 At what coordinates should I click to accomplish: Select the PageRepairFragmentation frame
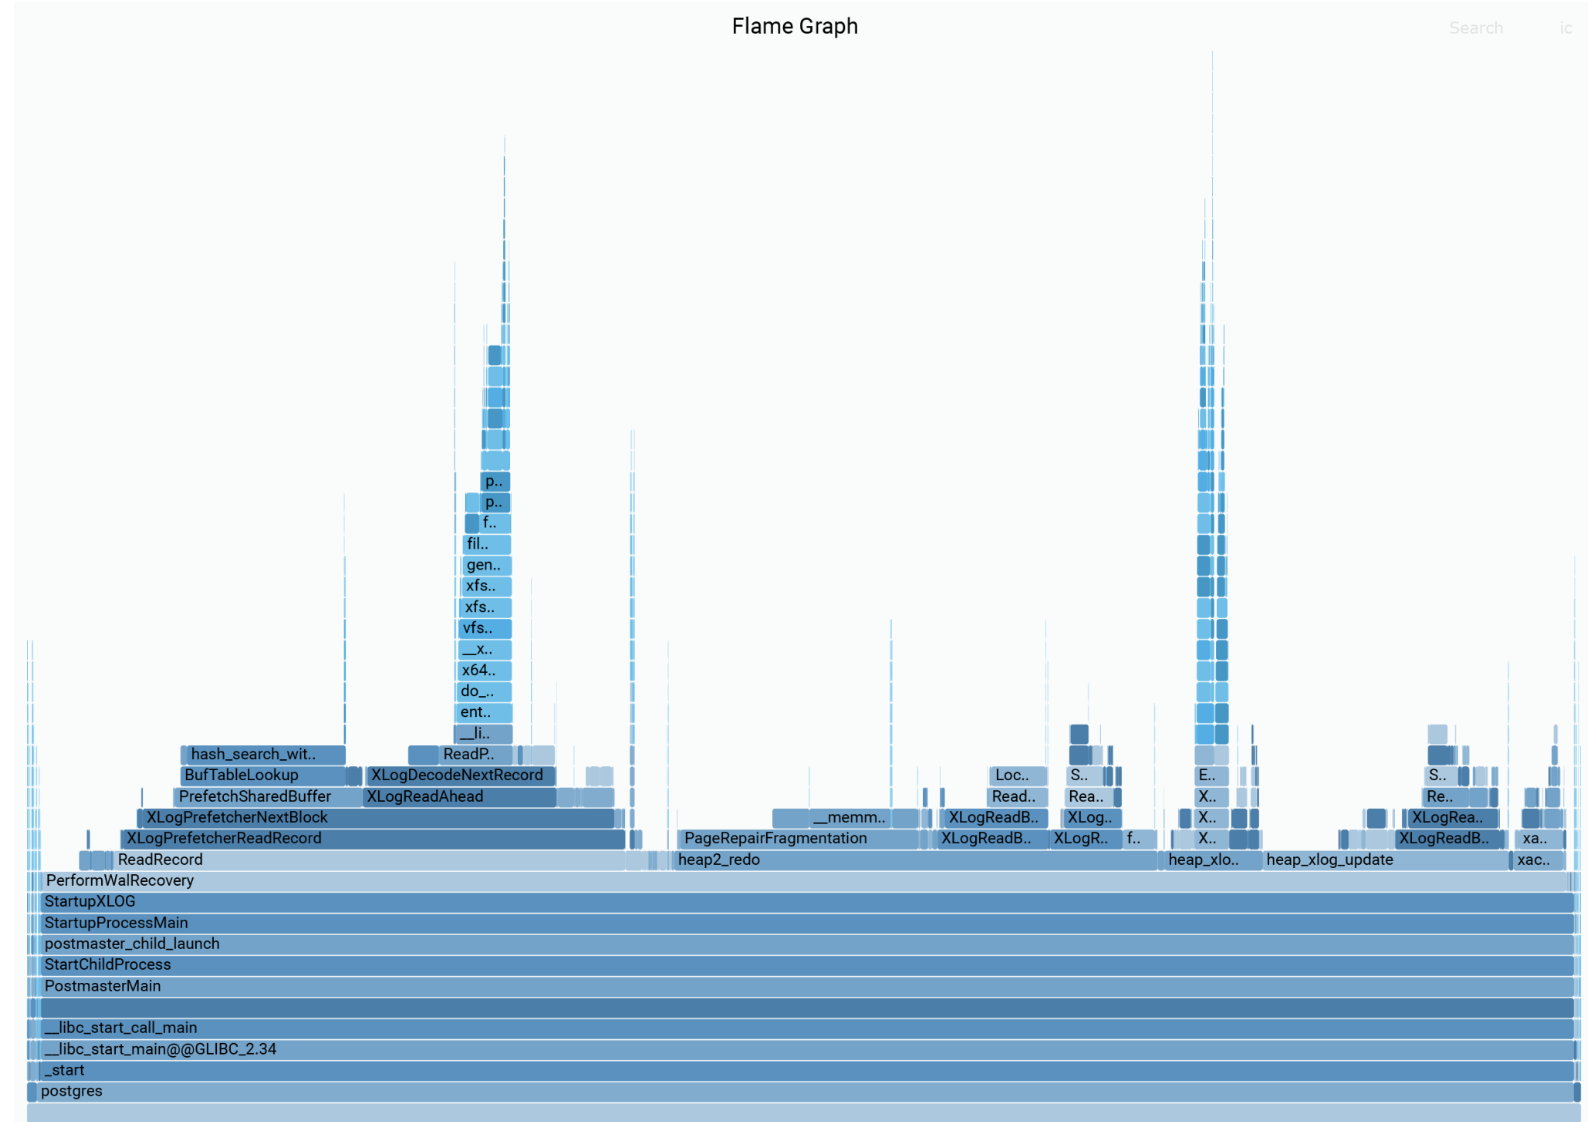coord(804,839)
